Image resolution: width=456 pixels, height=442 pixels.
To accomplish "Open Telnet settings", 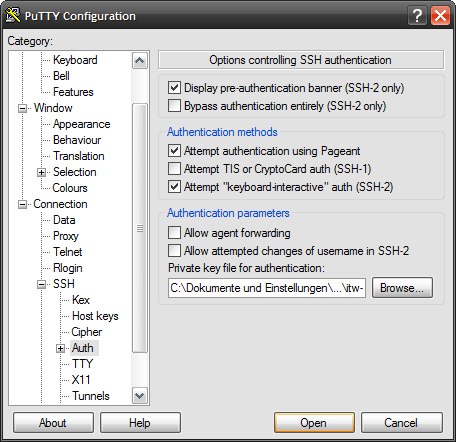I will [x=67, y=252].
